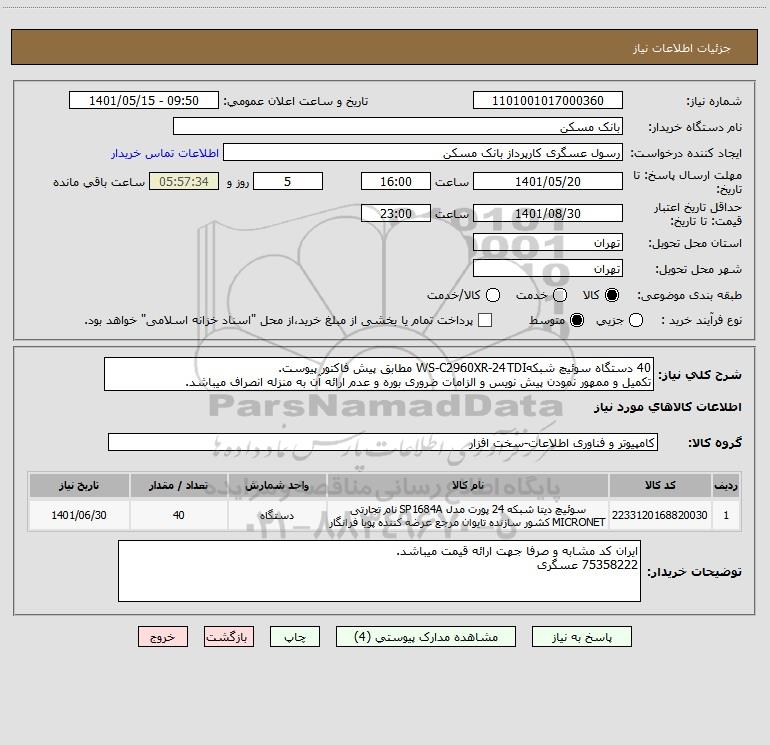Click product code 2233120168820030 cell
This screenshot has height=745, width=770.
click(x=660, y=515)
